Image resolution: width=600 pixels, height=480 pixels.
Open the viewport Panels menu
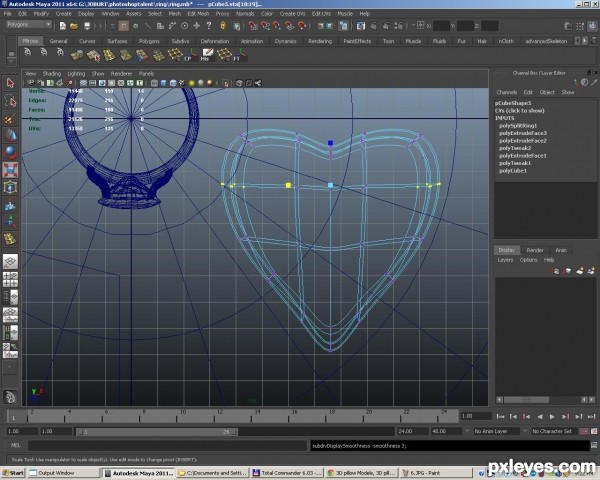pyautogui.click(x=146, y=73)
